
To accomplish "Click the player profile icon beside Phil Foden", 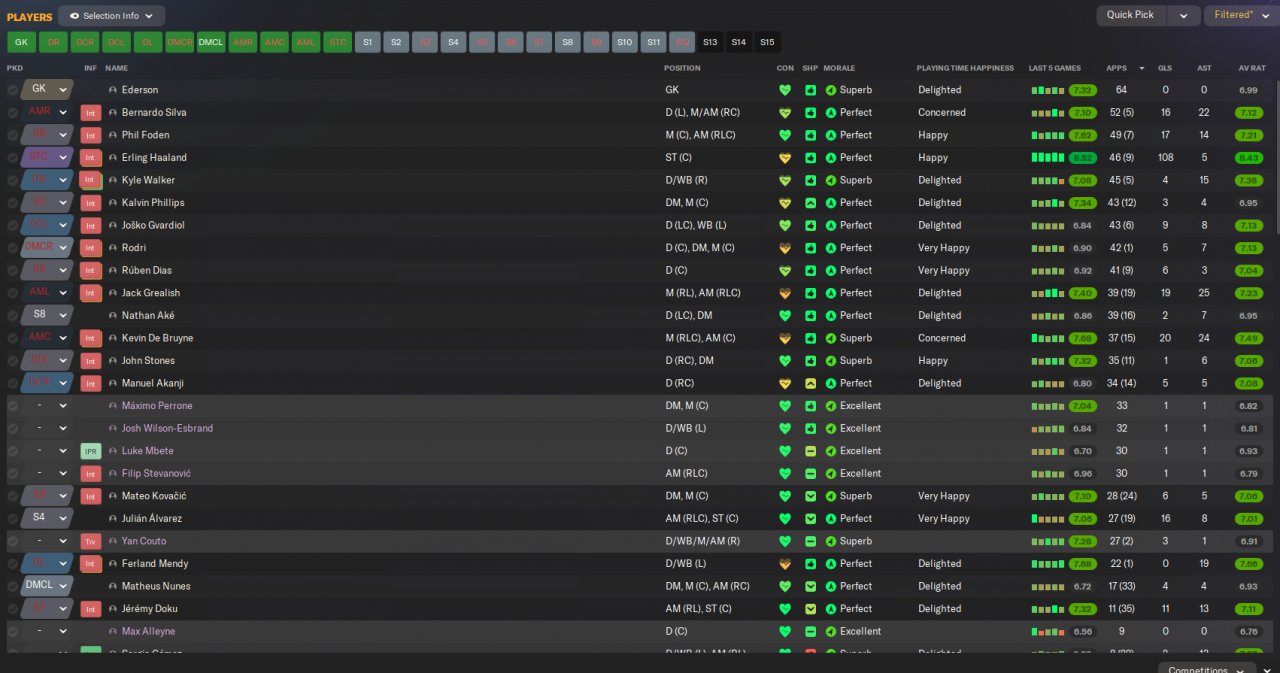I will pos(113,135).
